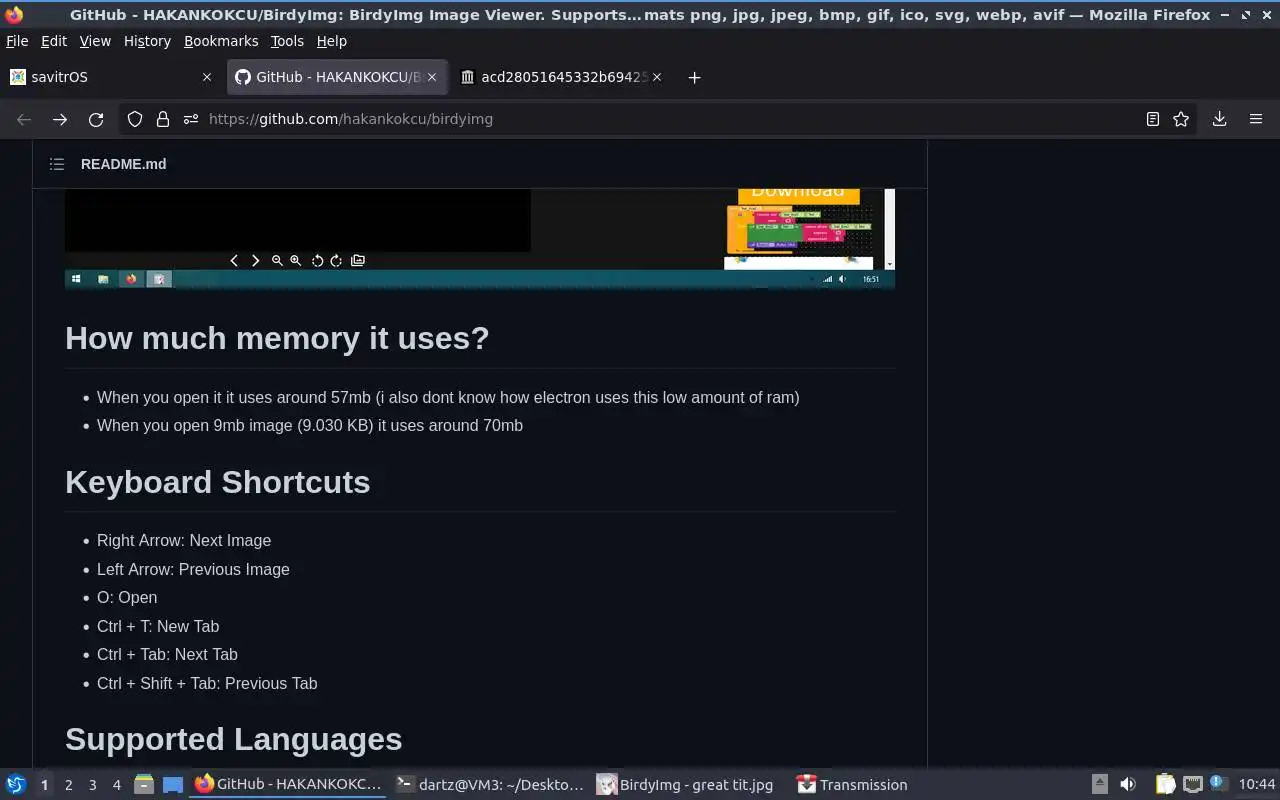Open the Firefox GitHub window from taskbar

click(x=288, y=785)
